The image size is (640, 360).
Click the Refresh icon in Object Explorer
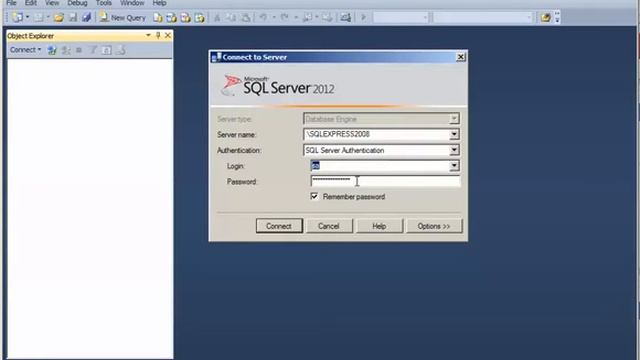[x=107, y=50]
